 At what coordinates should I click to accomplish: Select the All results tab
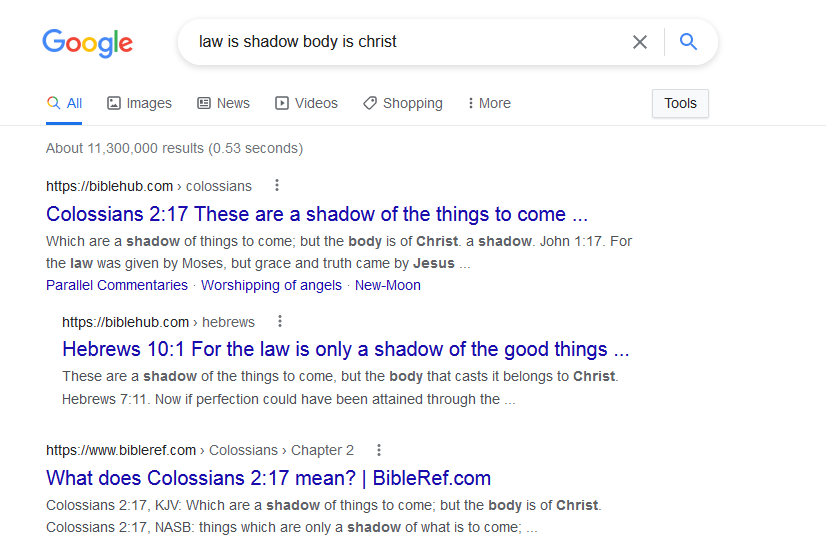64,103
